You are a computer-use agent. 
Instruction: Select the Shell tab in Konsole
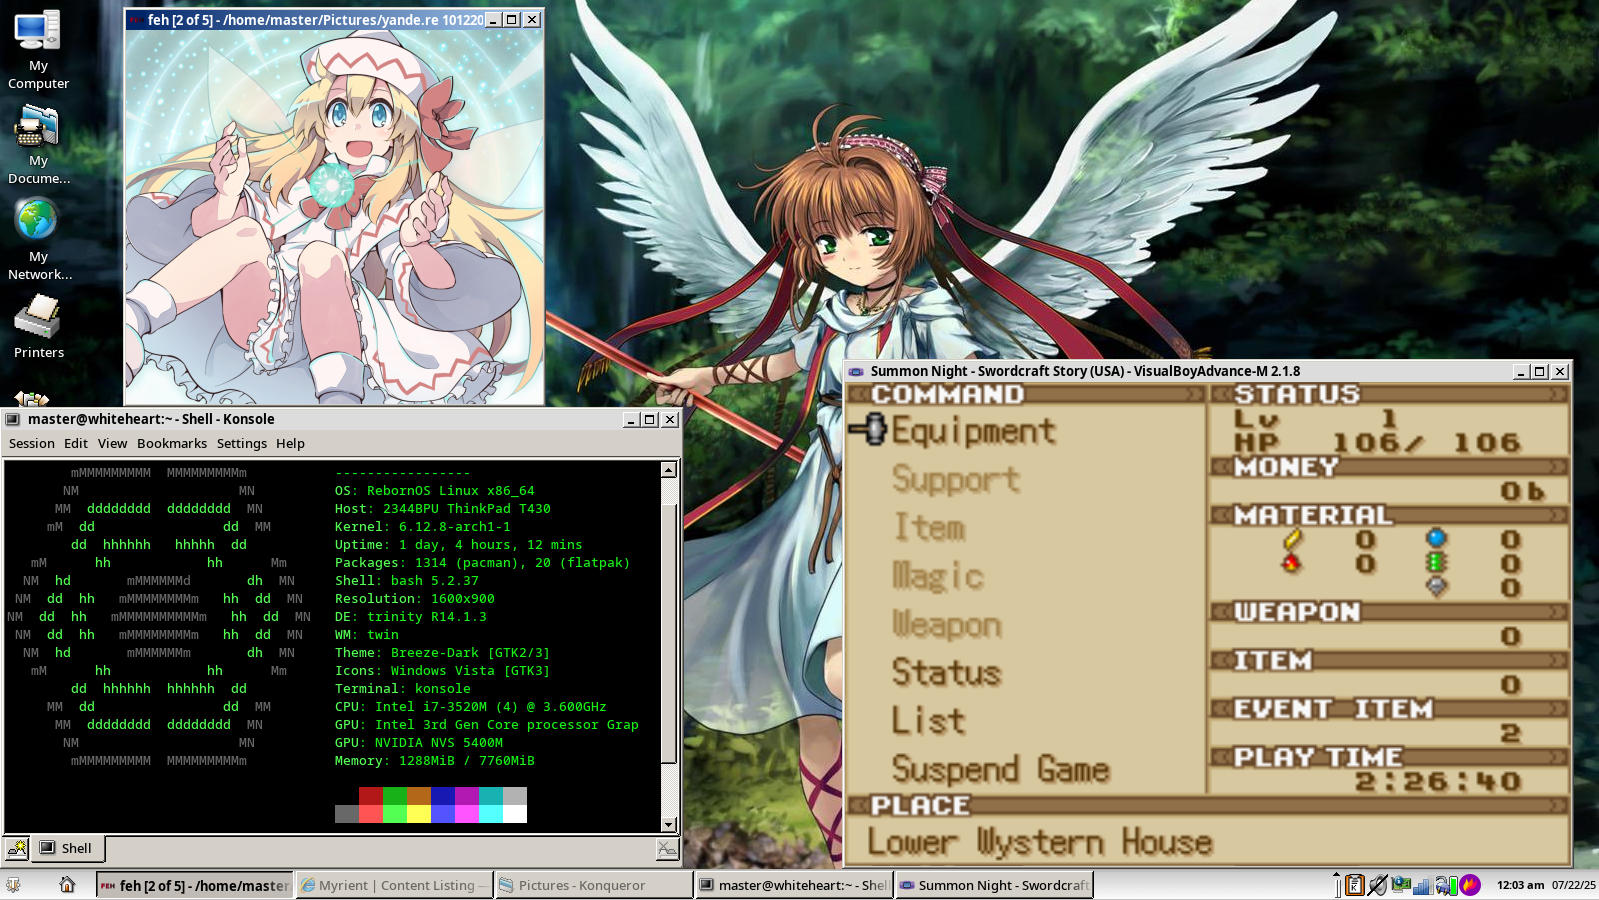point(68,848)
